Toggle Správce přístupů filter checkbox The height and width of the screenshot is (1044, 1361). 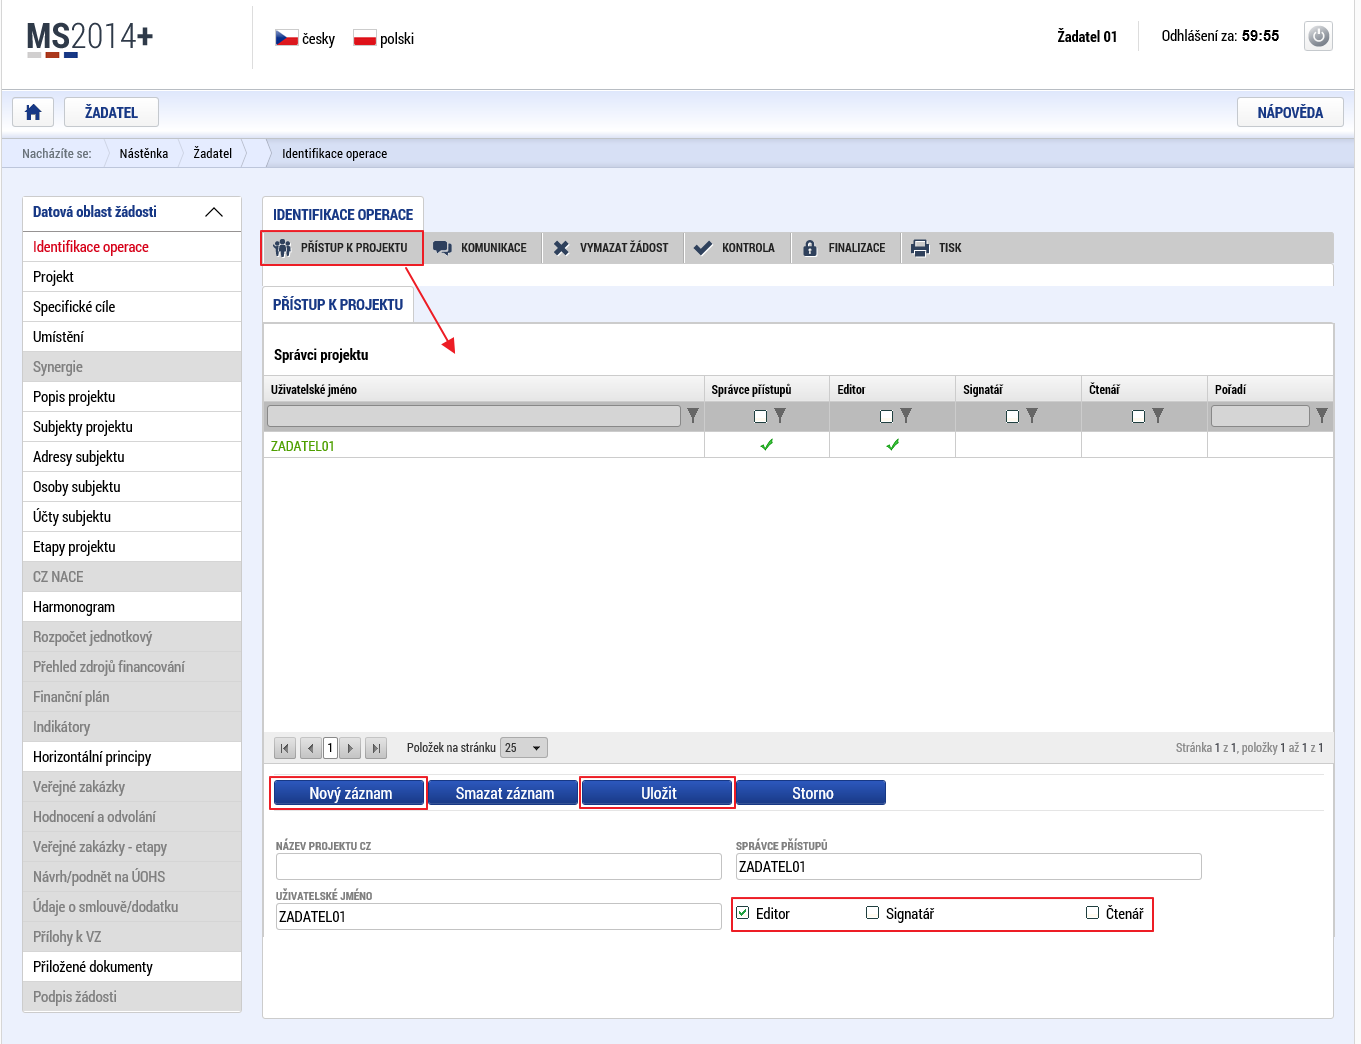tap(761, 417)
